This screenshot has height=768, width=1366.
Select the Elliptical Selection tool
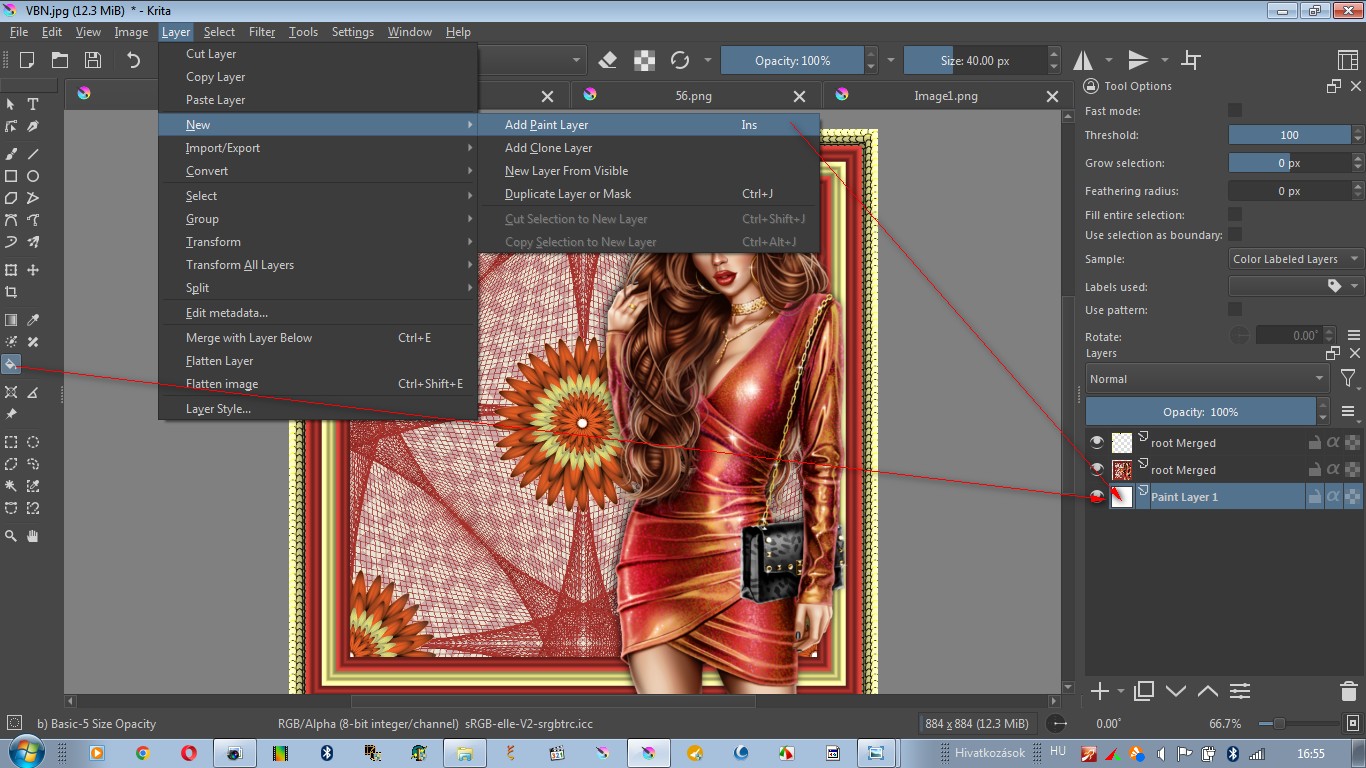(x=33, y=442)
